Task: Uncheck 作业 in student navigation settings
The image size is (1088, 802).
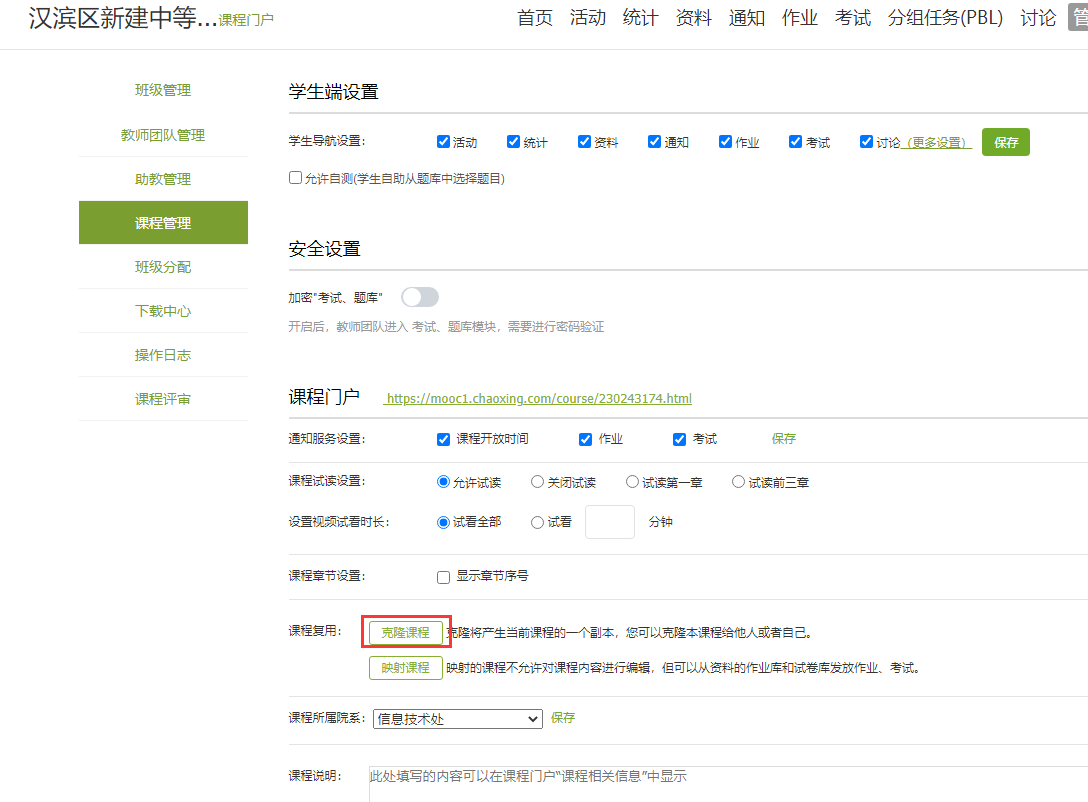Action: coord(725,142)
